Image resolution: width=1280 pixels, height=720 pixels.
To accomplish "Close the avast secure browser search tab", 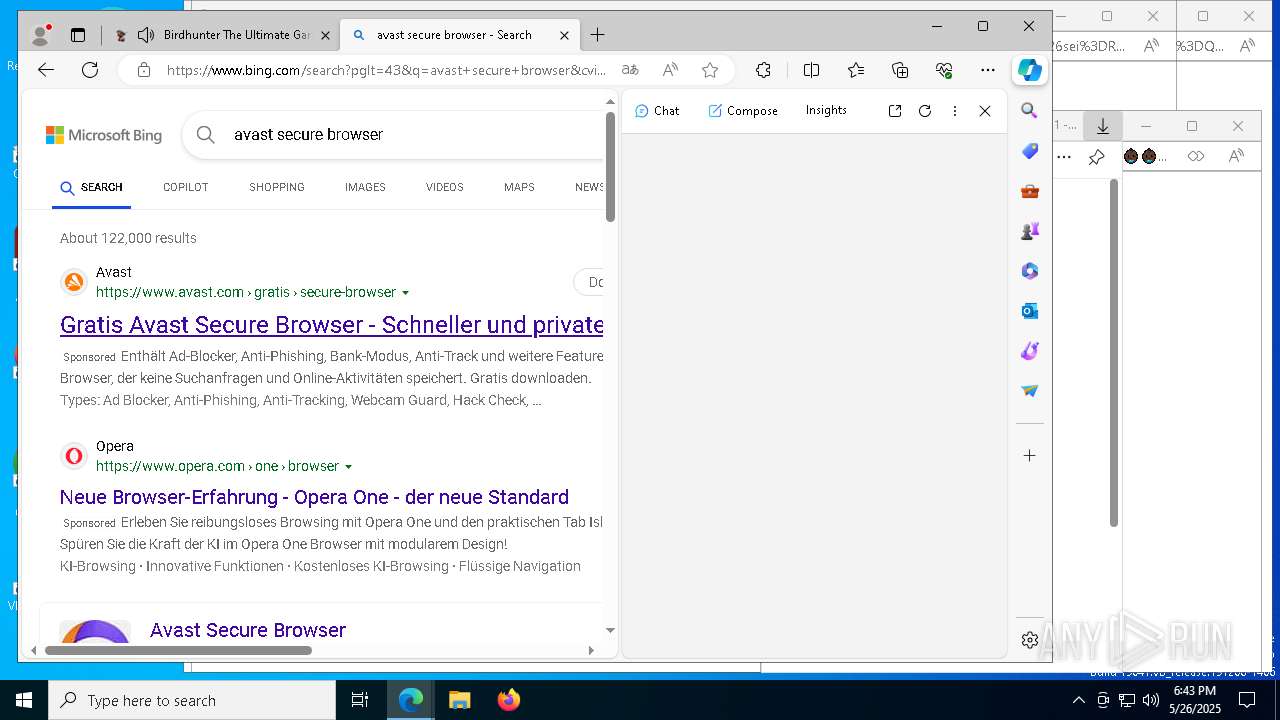I will [x=564, y=35].
